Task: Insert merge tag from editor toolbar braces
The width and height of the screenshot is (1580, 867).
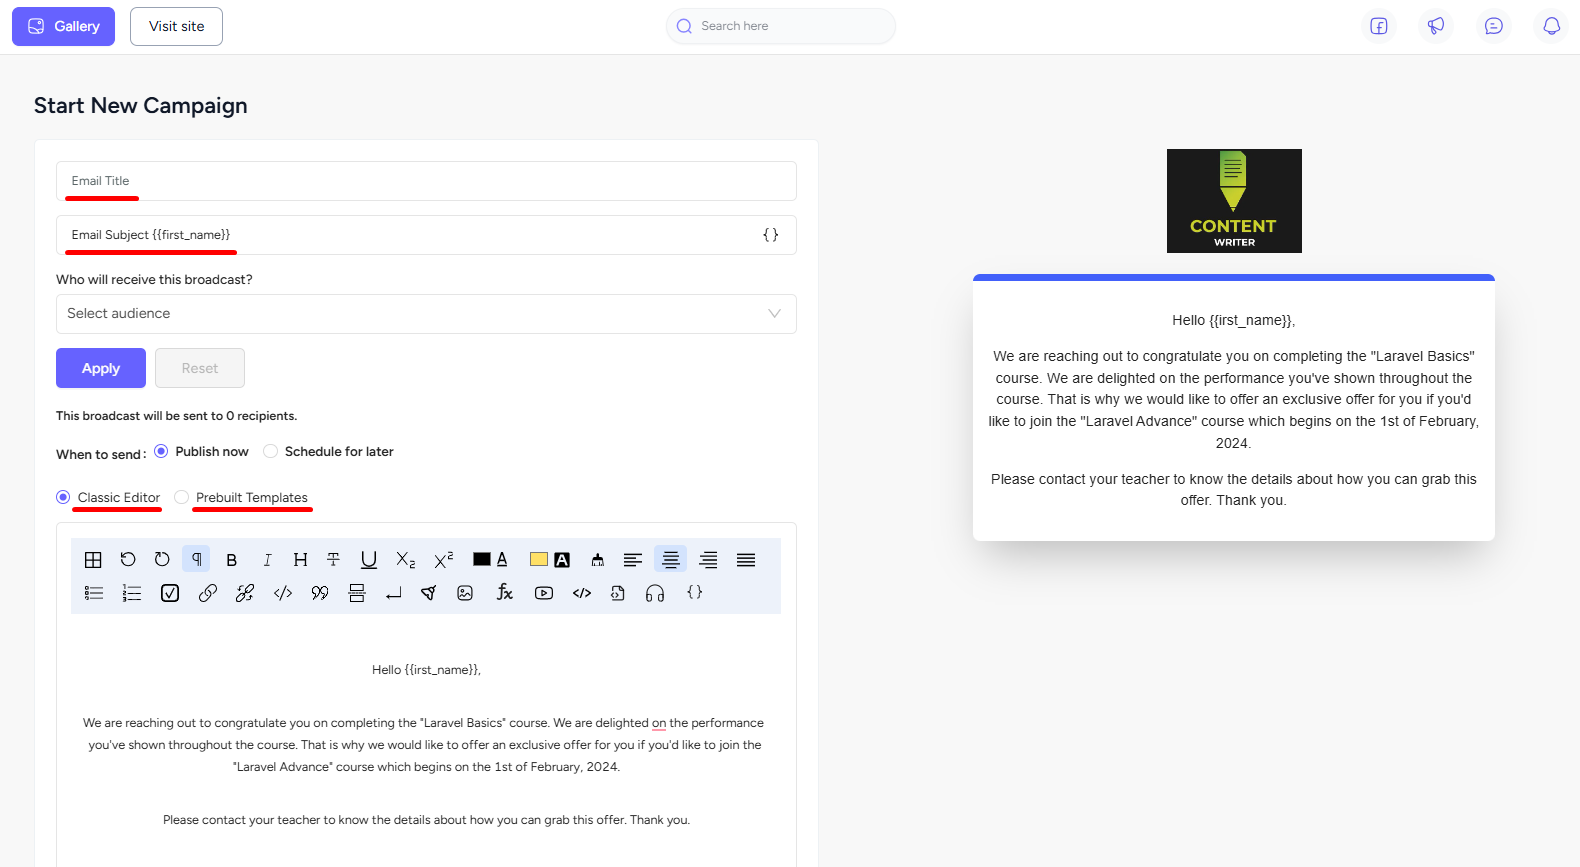Action: pyautogui.click(x=695, y=593)
